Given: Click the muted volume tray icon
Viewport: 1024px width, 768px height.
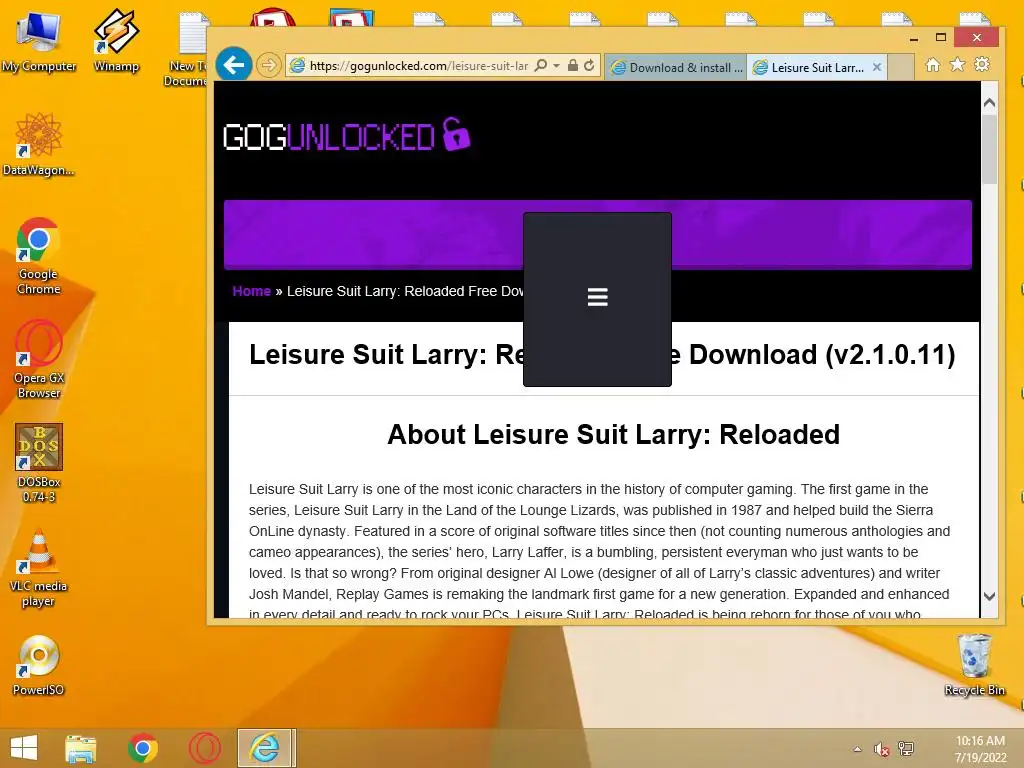Looking at the screenshot, I should [x=882, y=750].
